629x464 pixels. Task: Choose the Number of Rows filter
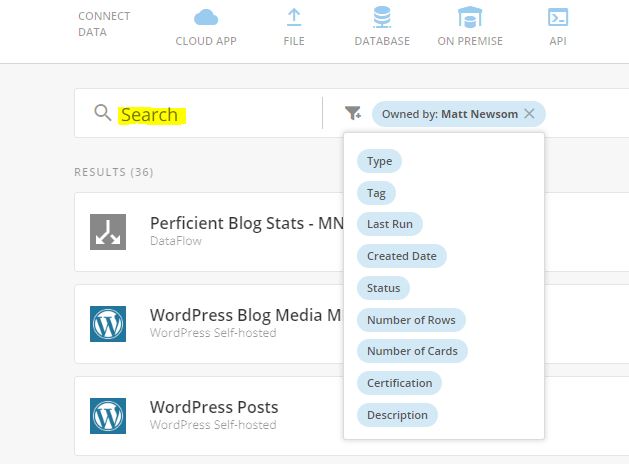(411, 320)
